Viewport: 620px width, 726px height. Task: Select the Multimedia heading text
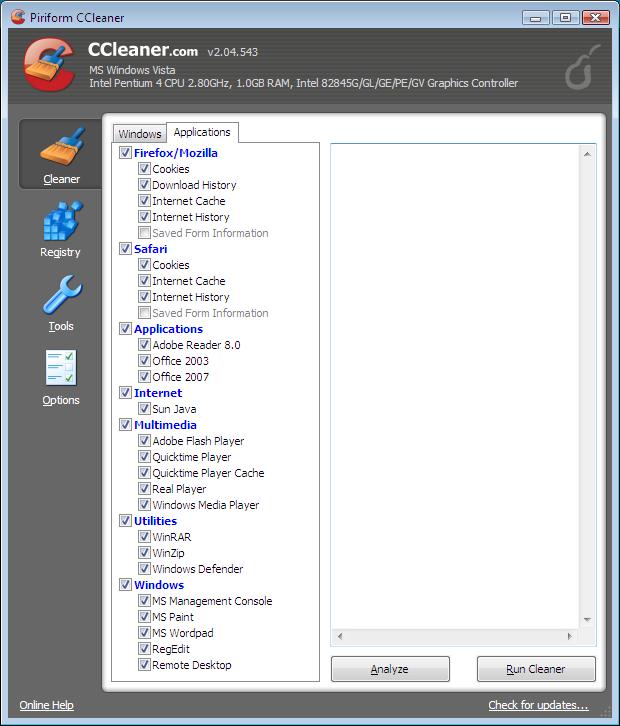[165, 425]
